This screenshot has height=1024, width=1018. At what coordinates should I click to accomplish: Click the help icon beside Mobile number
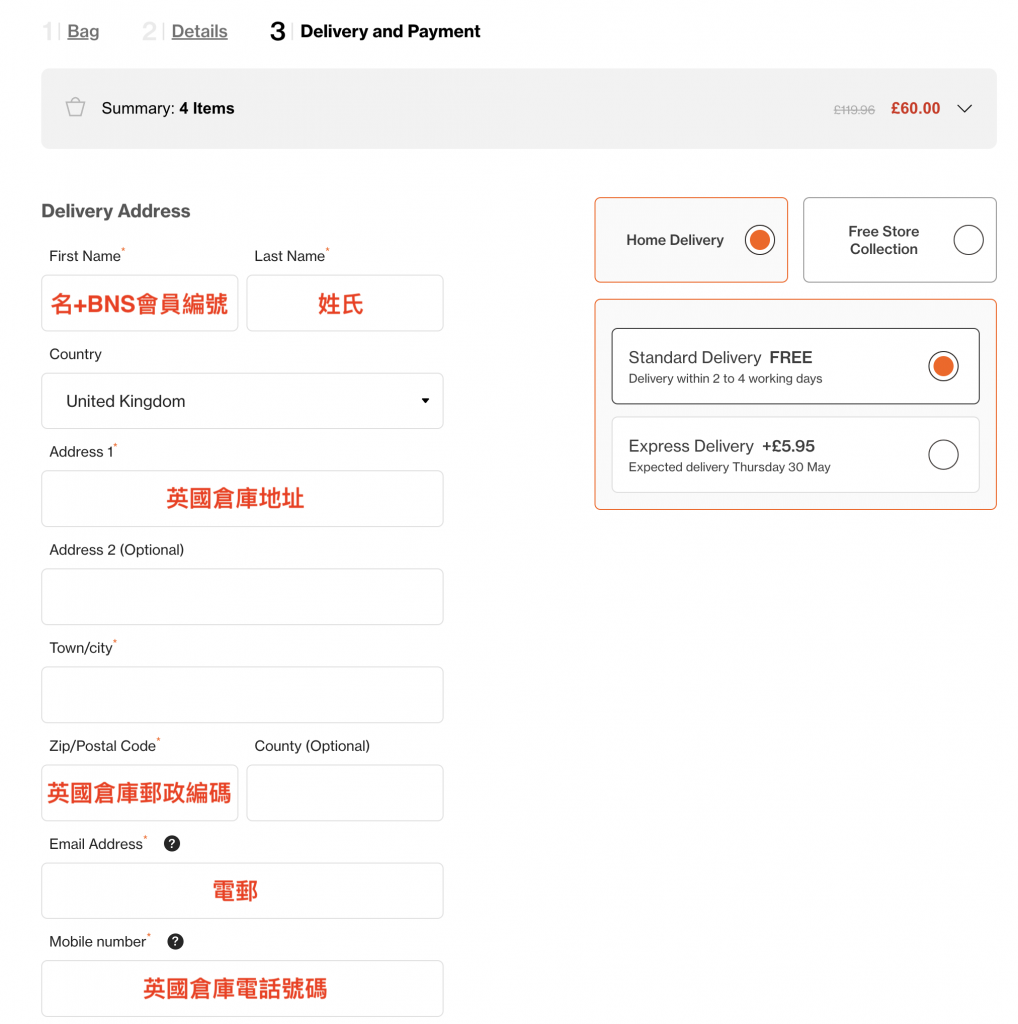coord(175,942)
